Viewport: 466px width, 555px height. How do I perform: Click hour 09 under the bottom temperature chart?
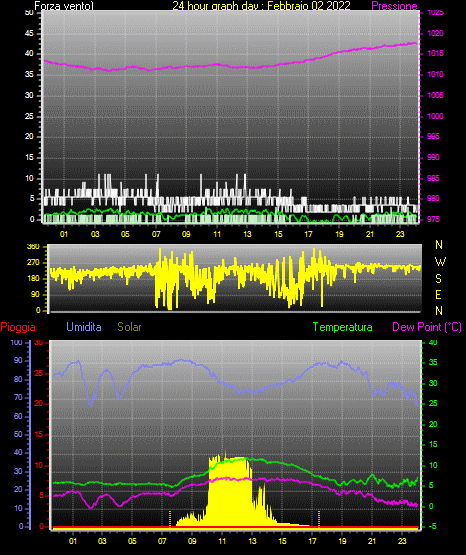click(192, 541)
